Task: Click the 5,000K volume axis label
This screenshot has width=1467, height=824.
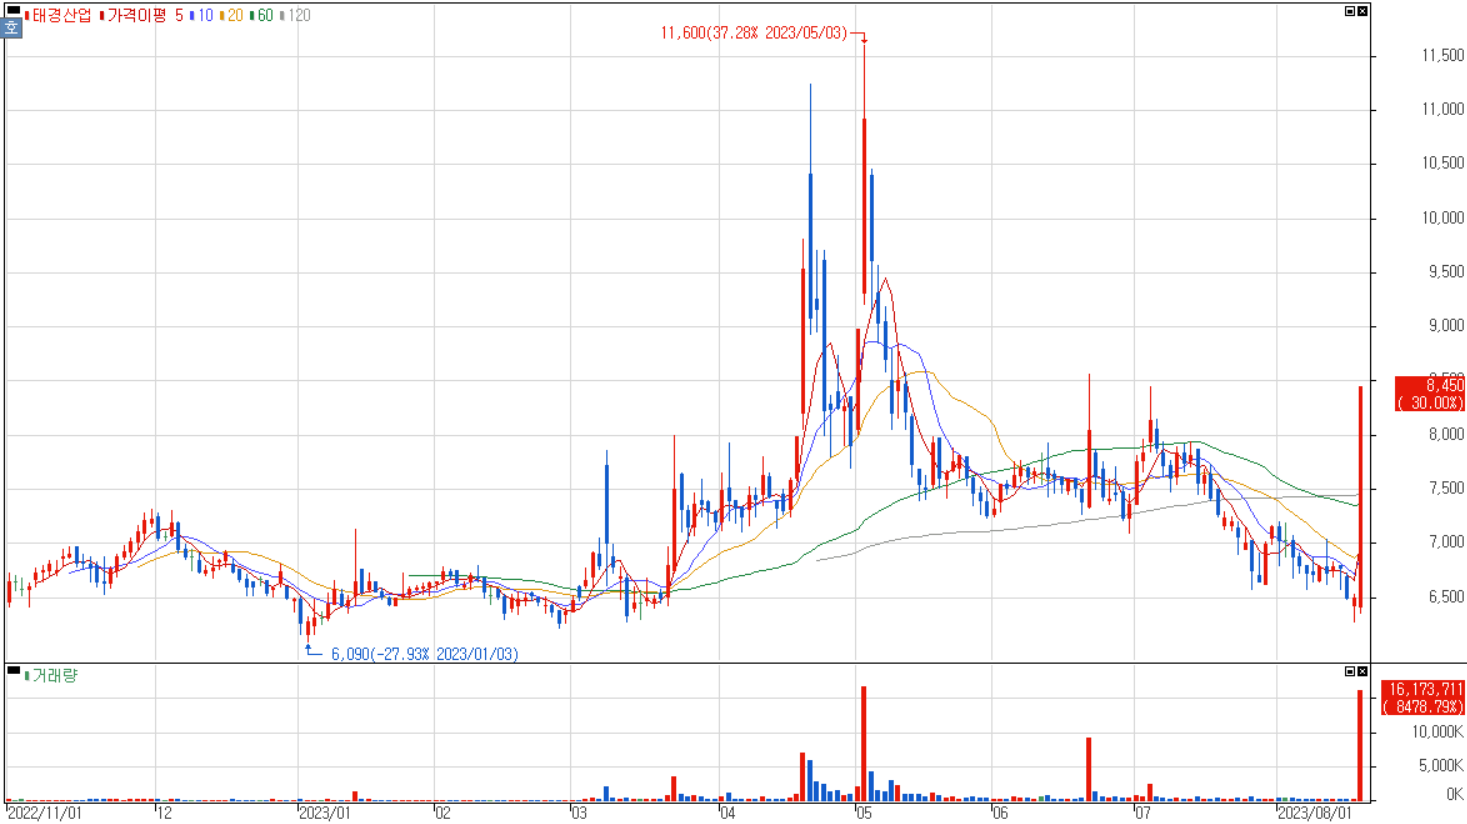Action: [x=1441, y=766]
